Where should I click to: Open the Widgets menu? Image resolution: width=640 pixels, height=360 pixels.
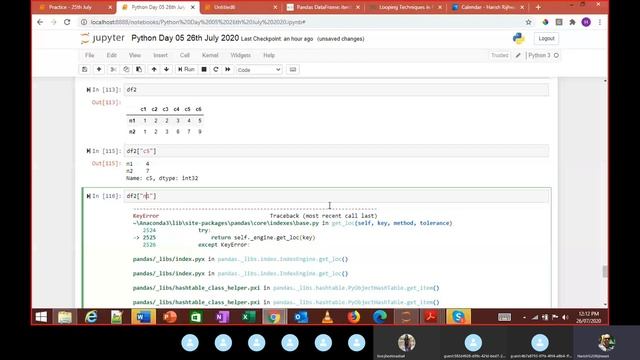pyautogui.click(x=240, y=55)
